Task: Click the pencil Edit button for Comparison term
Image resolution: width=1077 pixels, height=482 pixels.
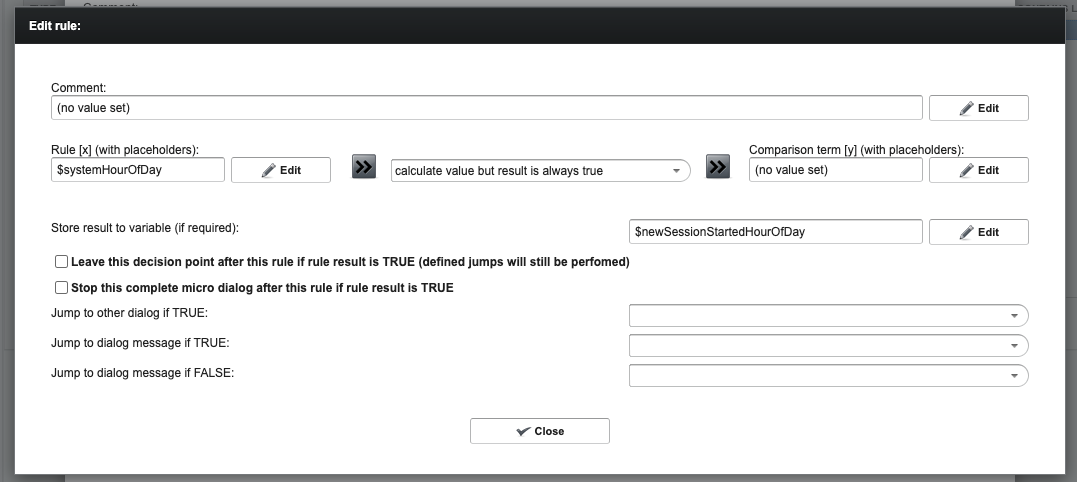Action: (x=978, y=170)
